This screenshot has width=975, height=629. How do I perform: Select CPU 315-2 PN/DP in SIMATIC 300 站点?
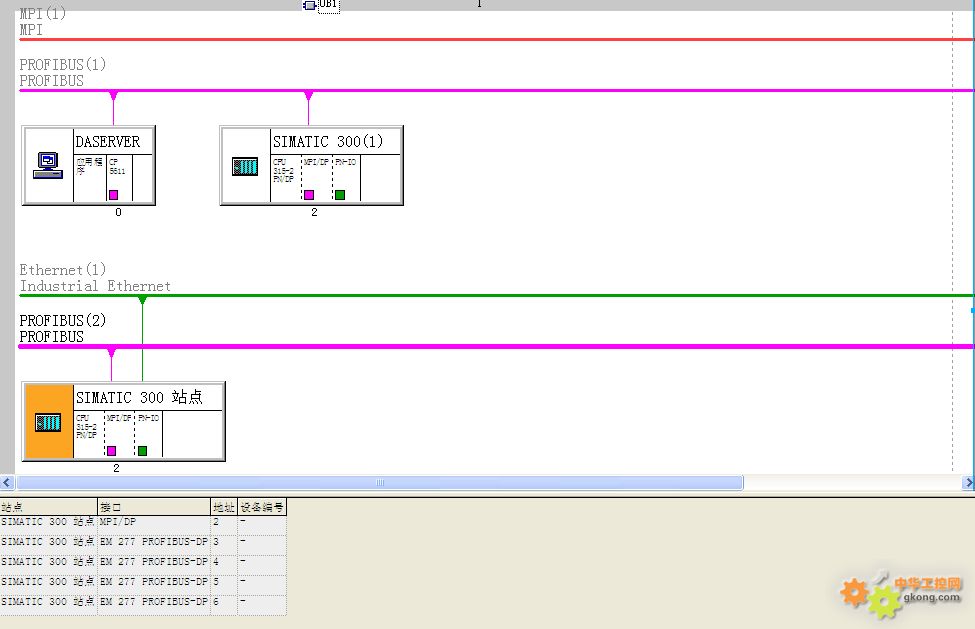86,426
